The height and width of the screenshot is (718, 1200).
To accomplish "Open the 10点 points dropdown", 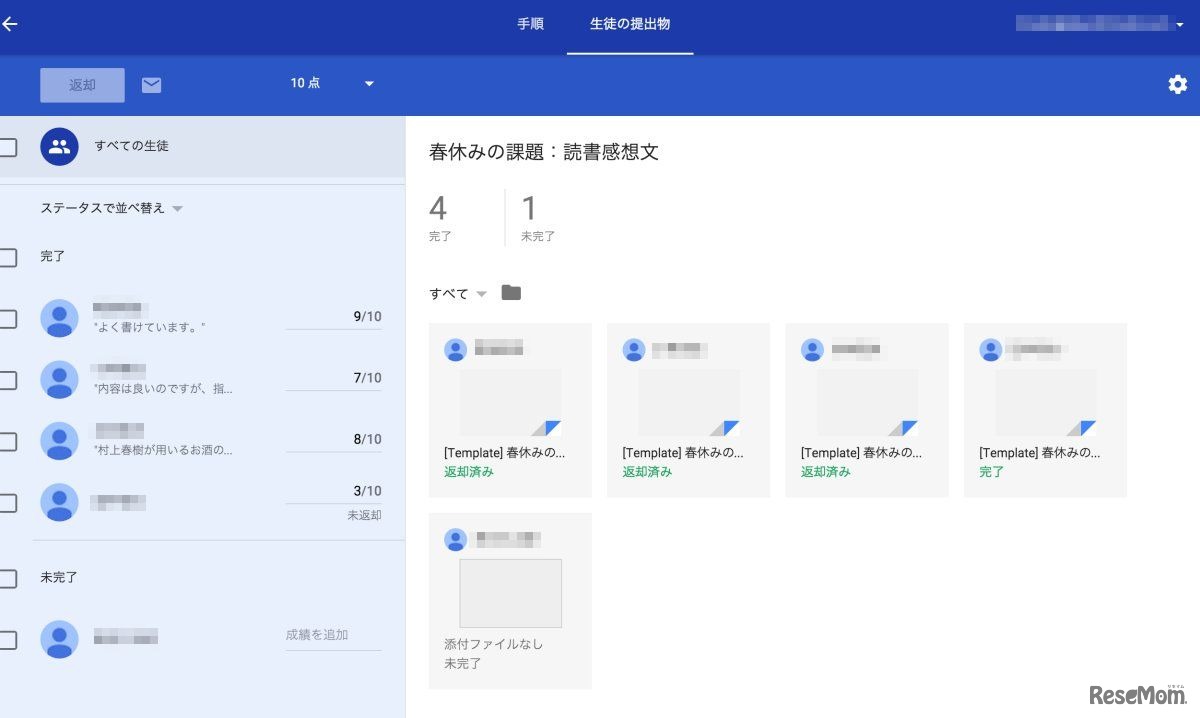I will 330,84.
